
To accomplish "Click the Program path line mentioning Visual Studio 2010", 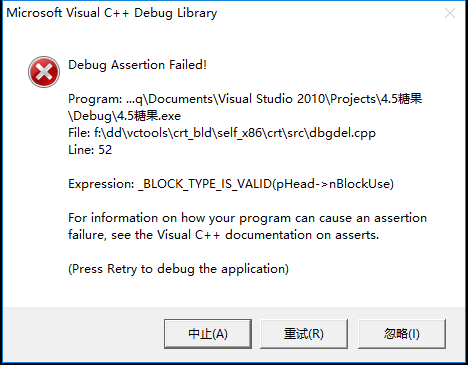I will 245,99.
